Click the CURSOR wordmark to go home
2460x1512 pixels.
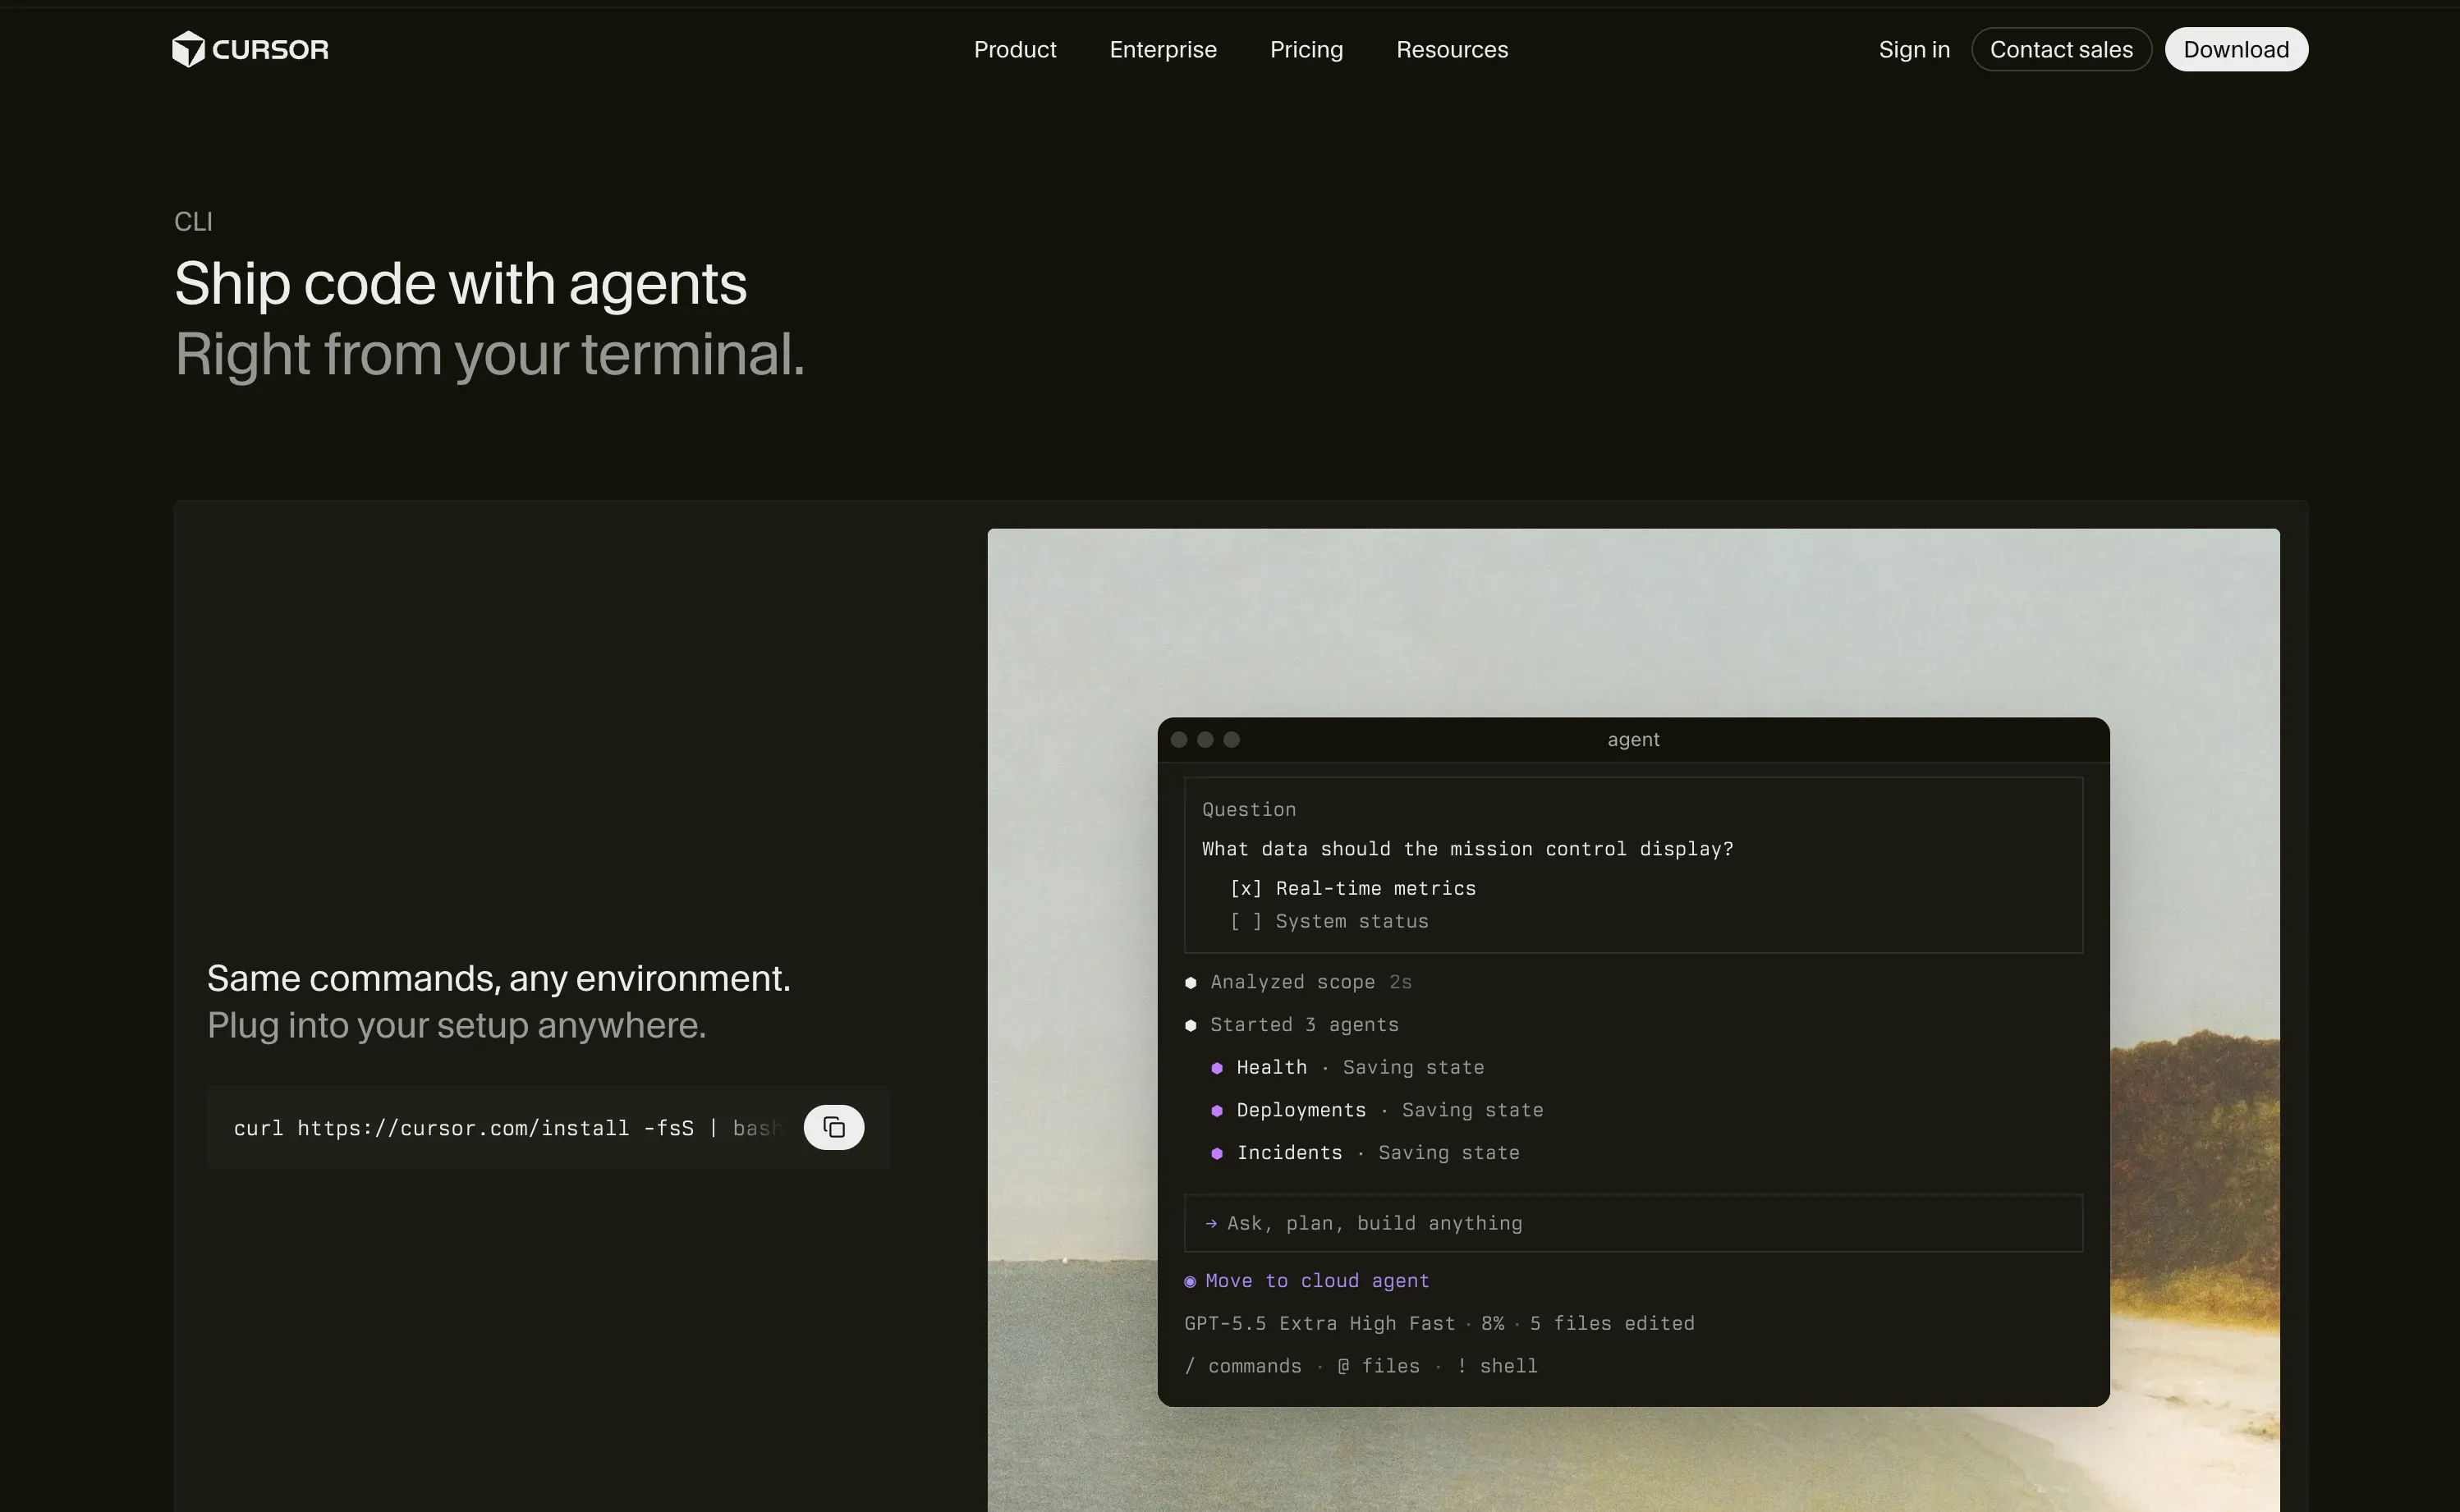(x=270, y=49)
